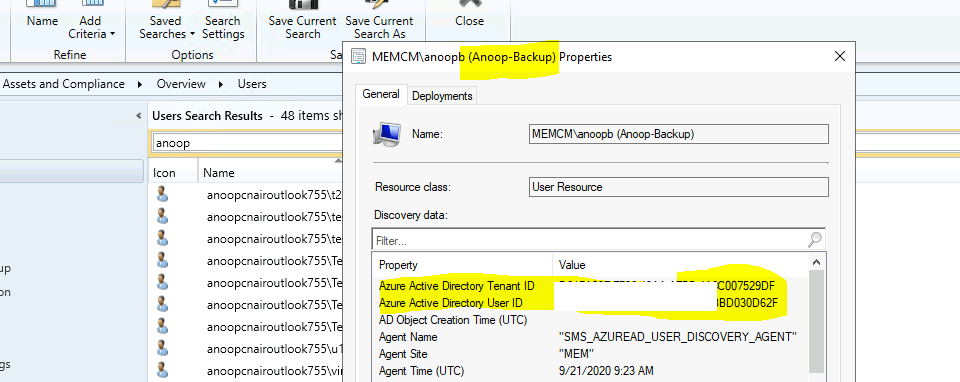Select Assets and Compliance breadcrumb
This screenshot has height=382, width=960.
(64, 84)
